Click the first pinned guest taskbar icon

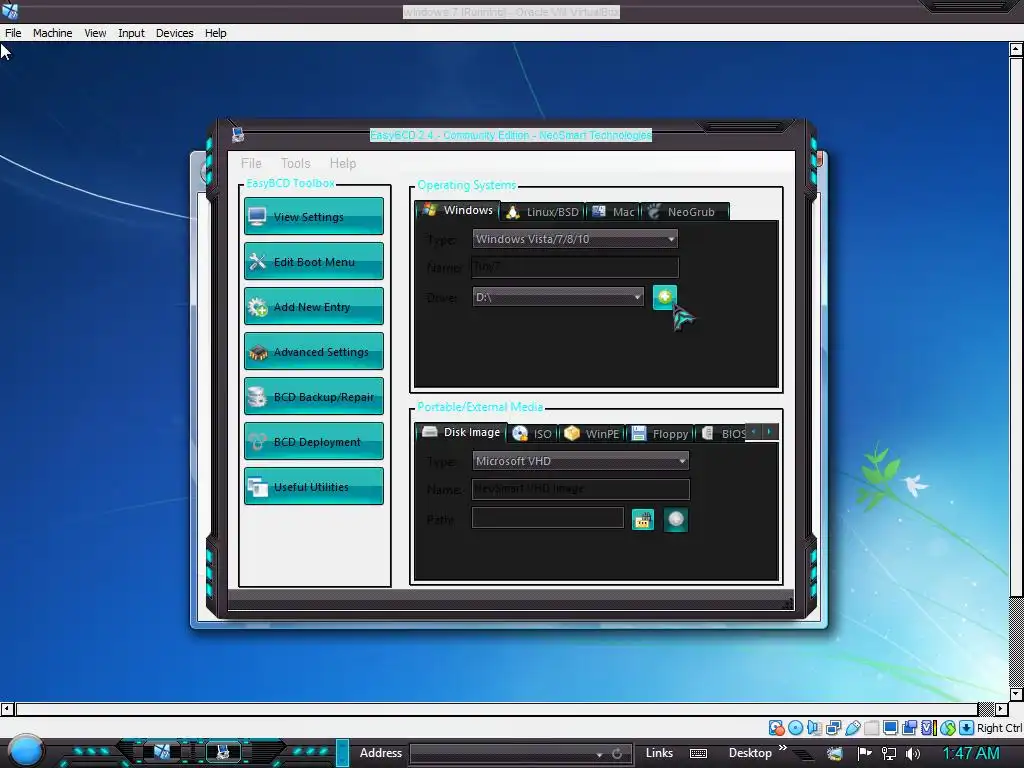161,752
